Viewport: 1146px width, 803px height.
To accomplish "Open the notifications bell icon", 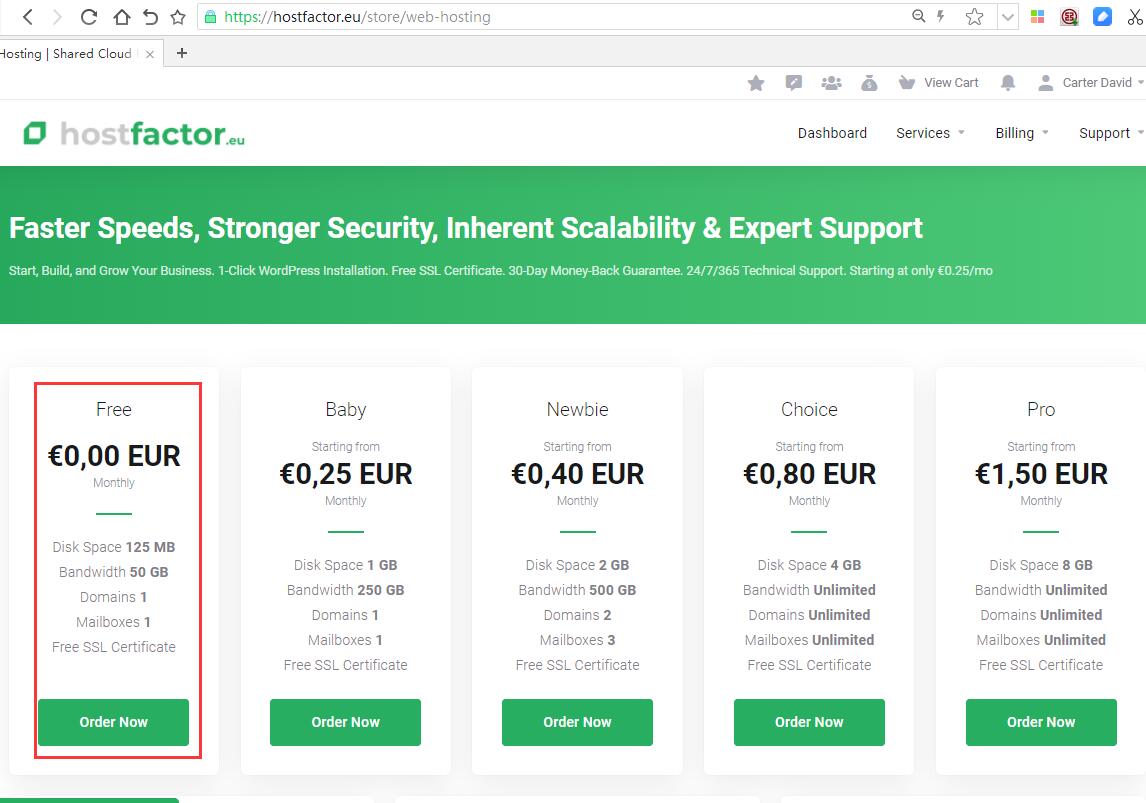I will pos(1008,83).
